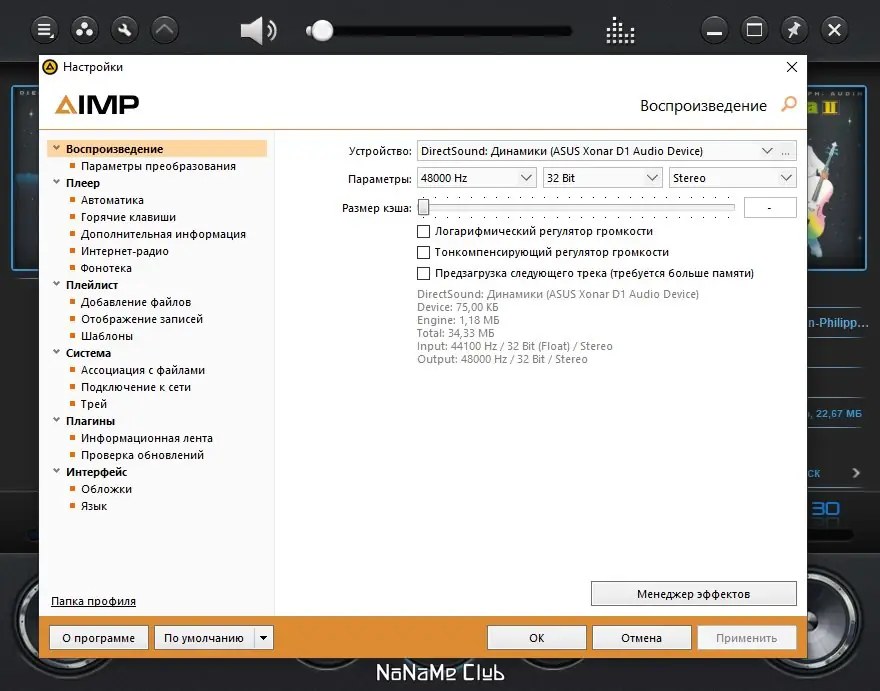This screenshot has height=691, width=880.
Task: Click the search magnifier in settings
Action: [x=789, y=104]
